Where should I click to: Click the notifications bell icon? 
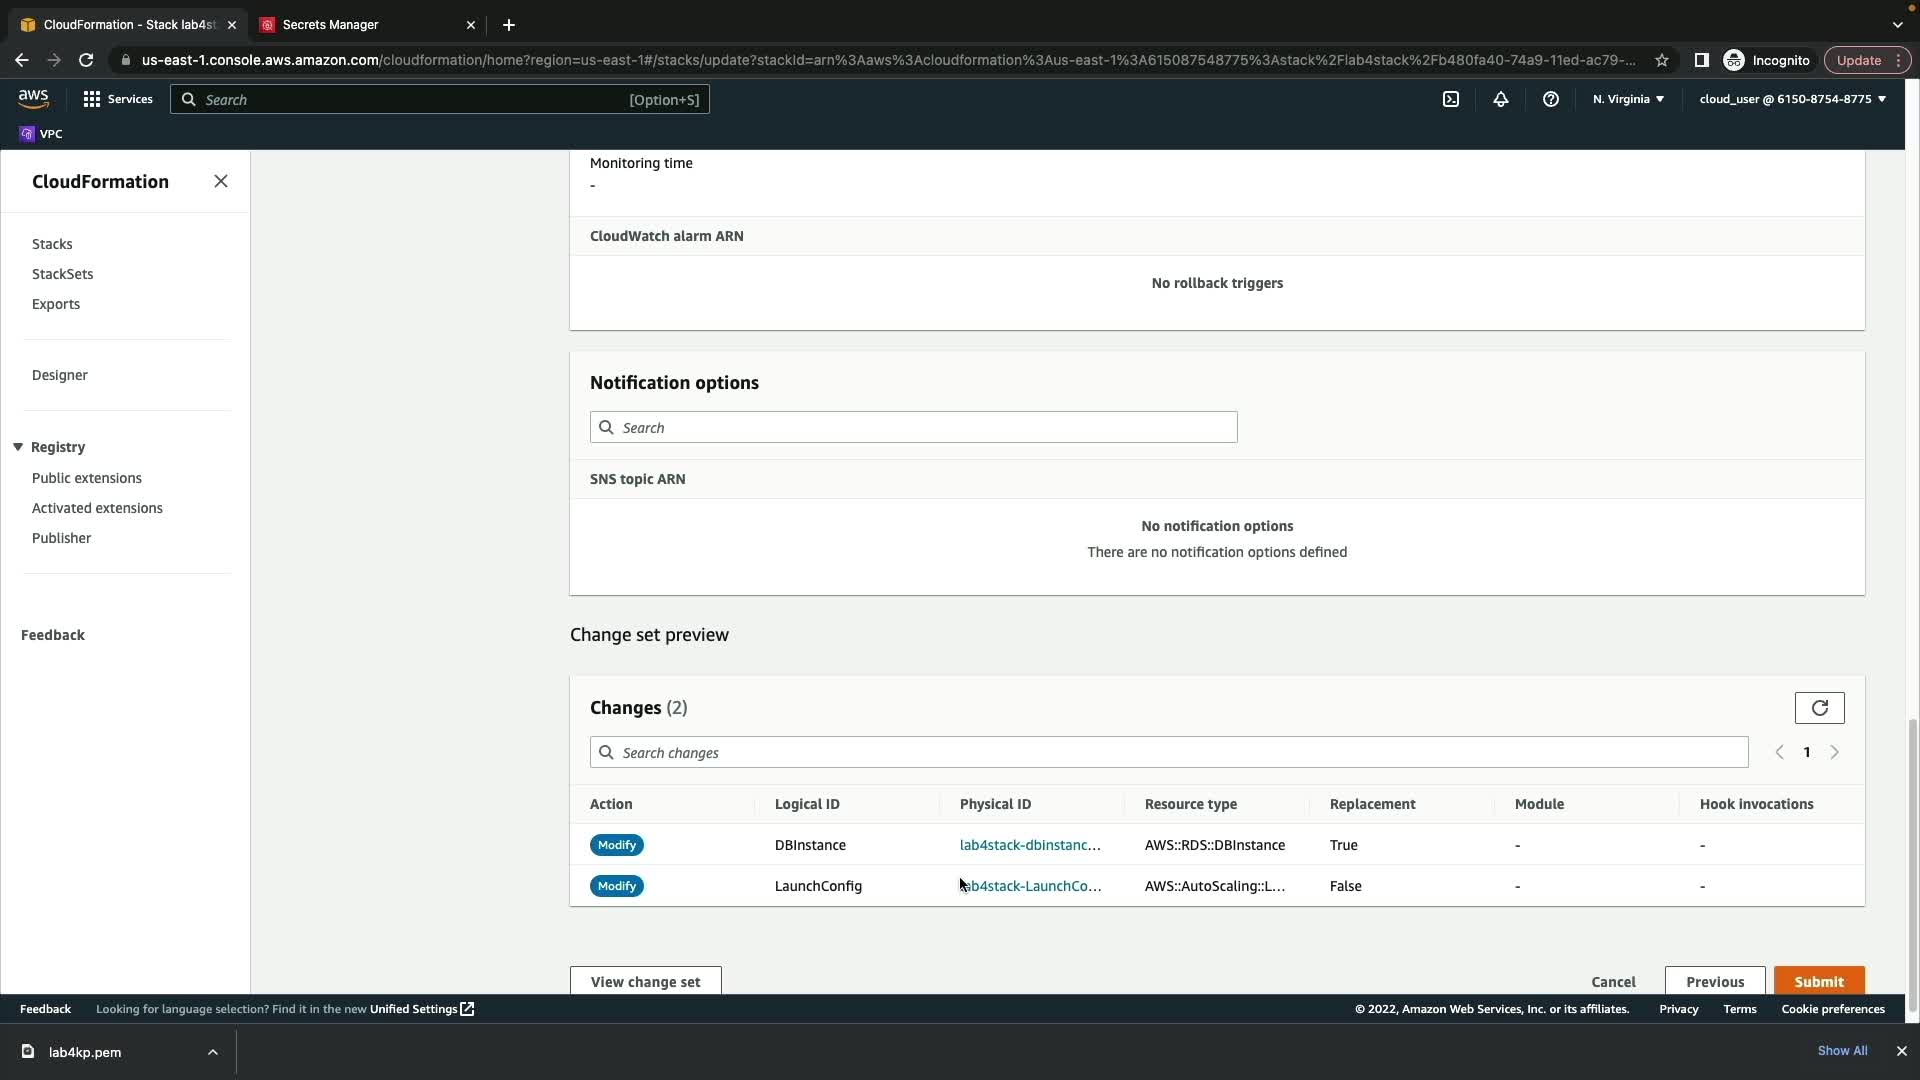1501,99
